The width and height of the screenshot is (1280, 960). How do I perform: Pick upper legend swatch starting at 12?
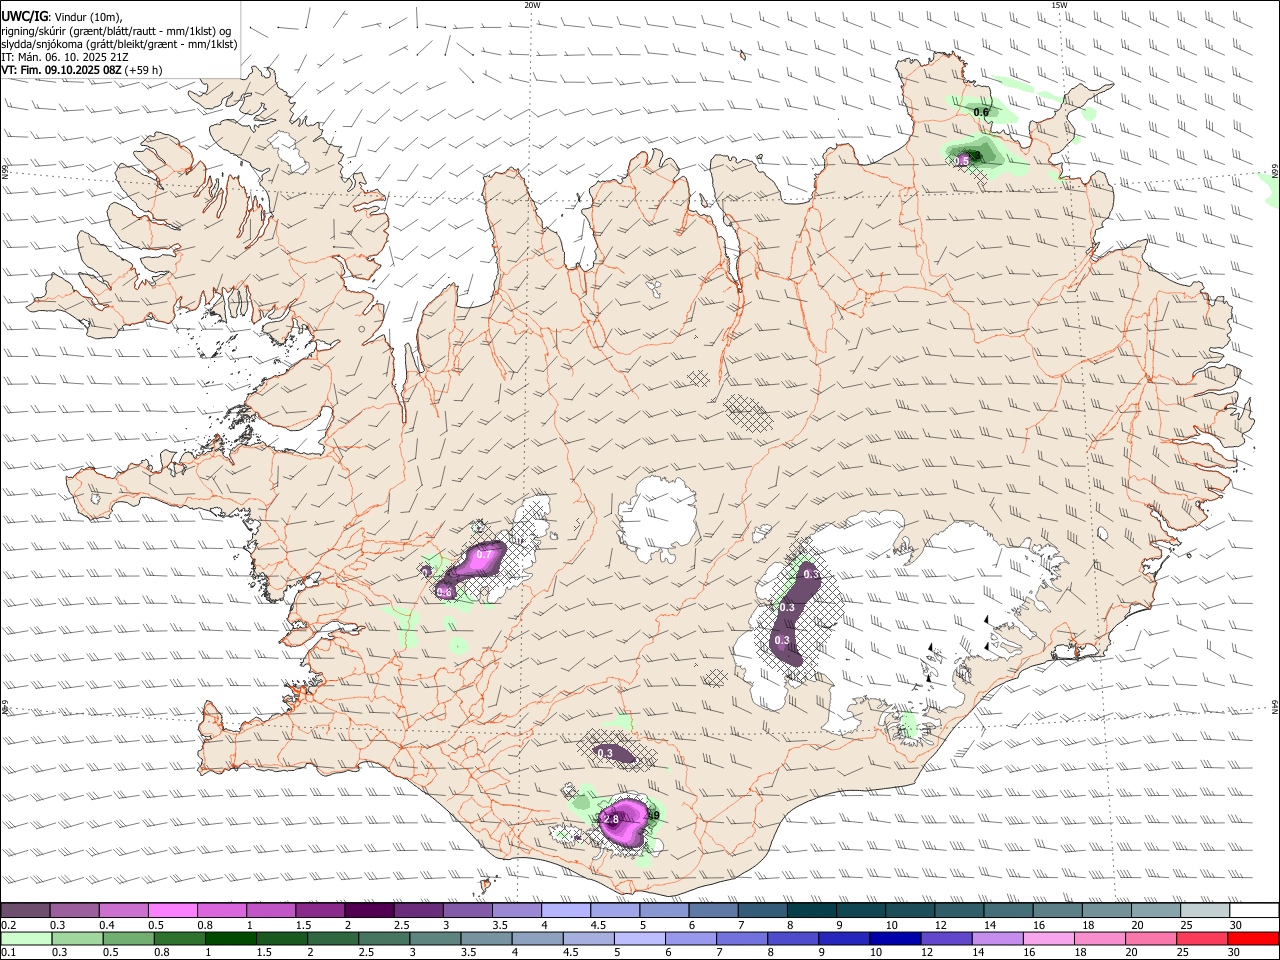click(x=958, y=911)
